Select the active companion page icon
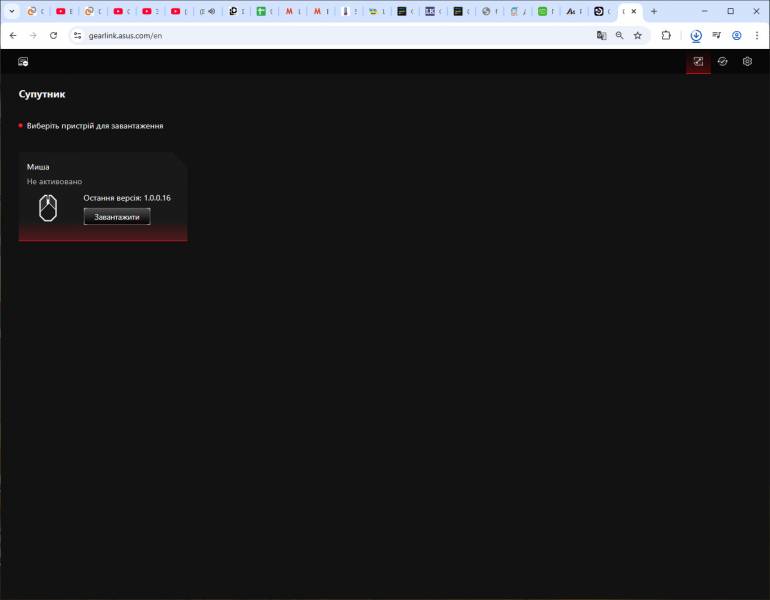This screenshot has height=600, width=770. (698, 61)
